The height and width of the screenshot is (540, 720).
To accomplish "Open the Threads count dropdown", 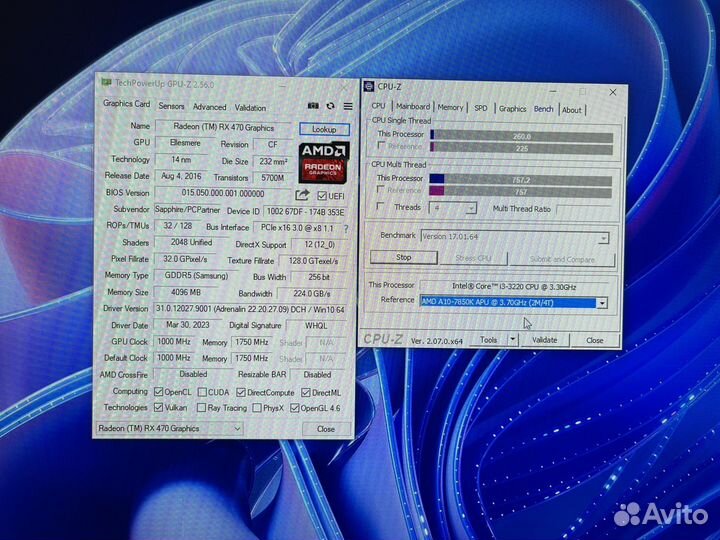I will click(452, 208).
